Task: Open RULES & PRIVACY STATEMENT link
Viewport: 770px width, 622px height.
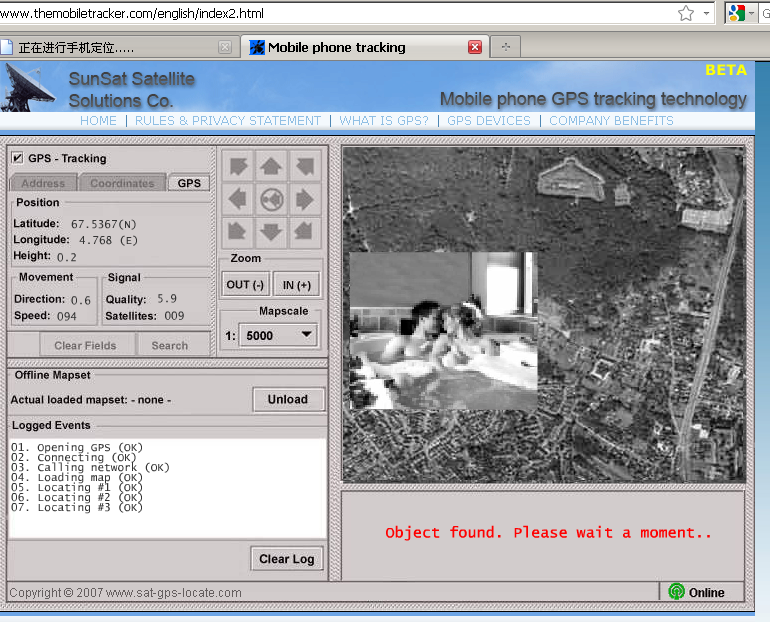Action: (x=228, y=121)
